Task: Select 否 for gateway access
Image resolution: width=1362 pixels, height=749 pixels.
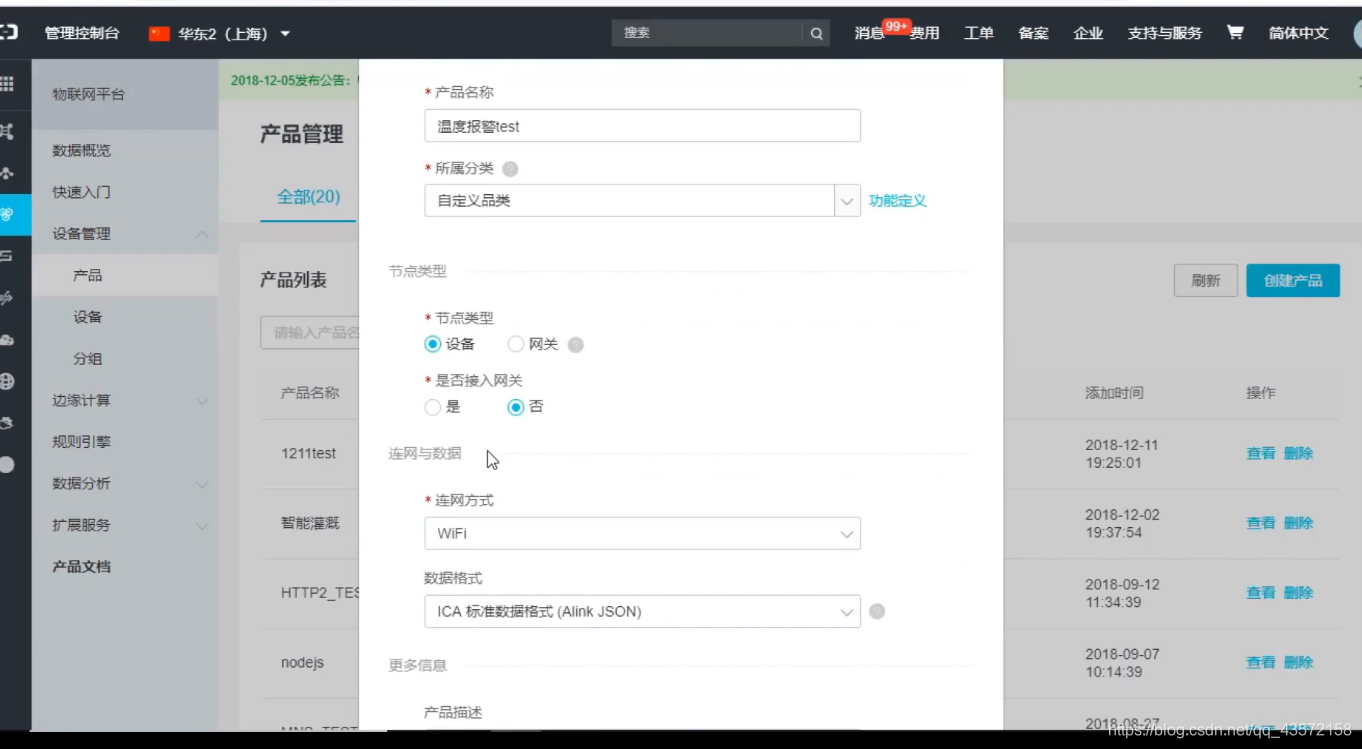Action: pos(515,407)
